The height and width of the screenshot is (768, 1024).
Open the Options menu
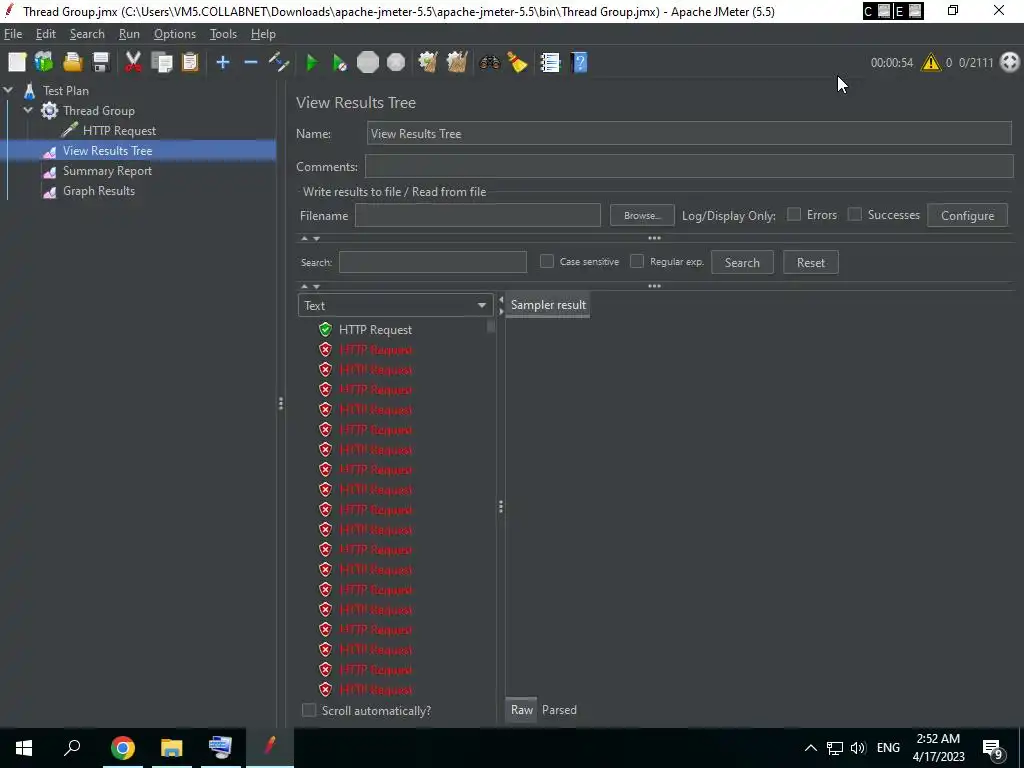pyautogui.click(x=174, y=34)
